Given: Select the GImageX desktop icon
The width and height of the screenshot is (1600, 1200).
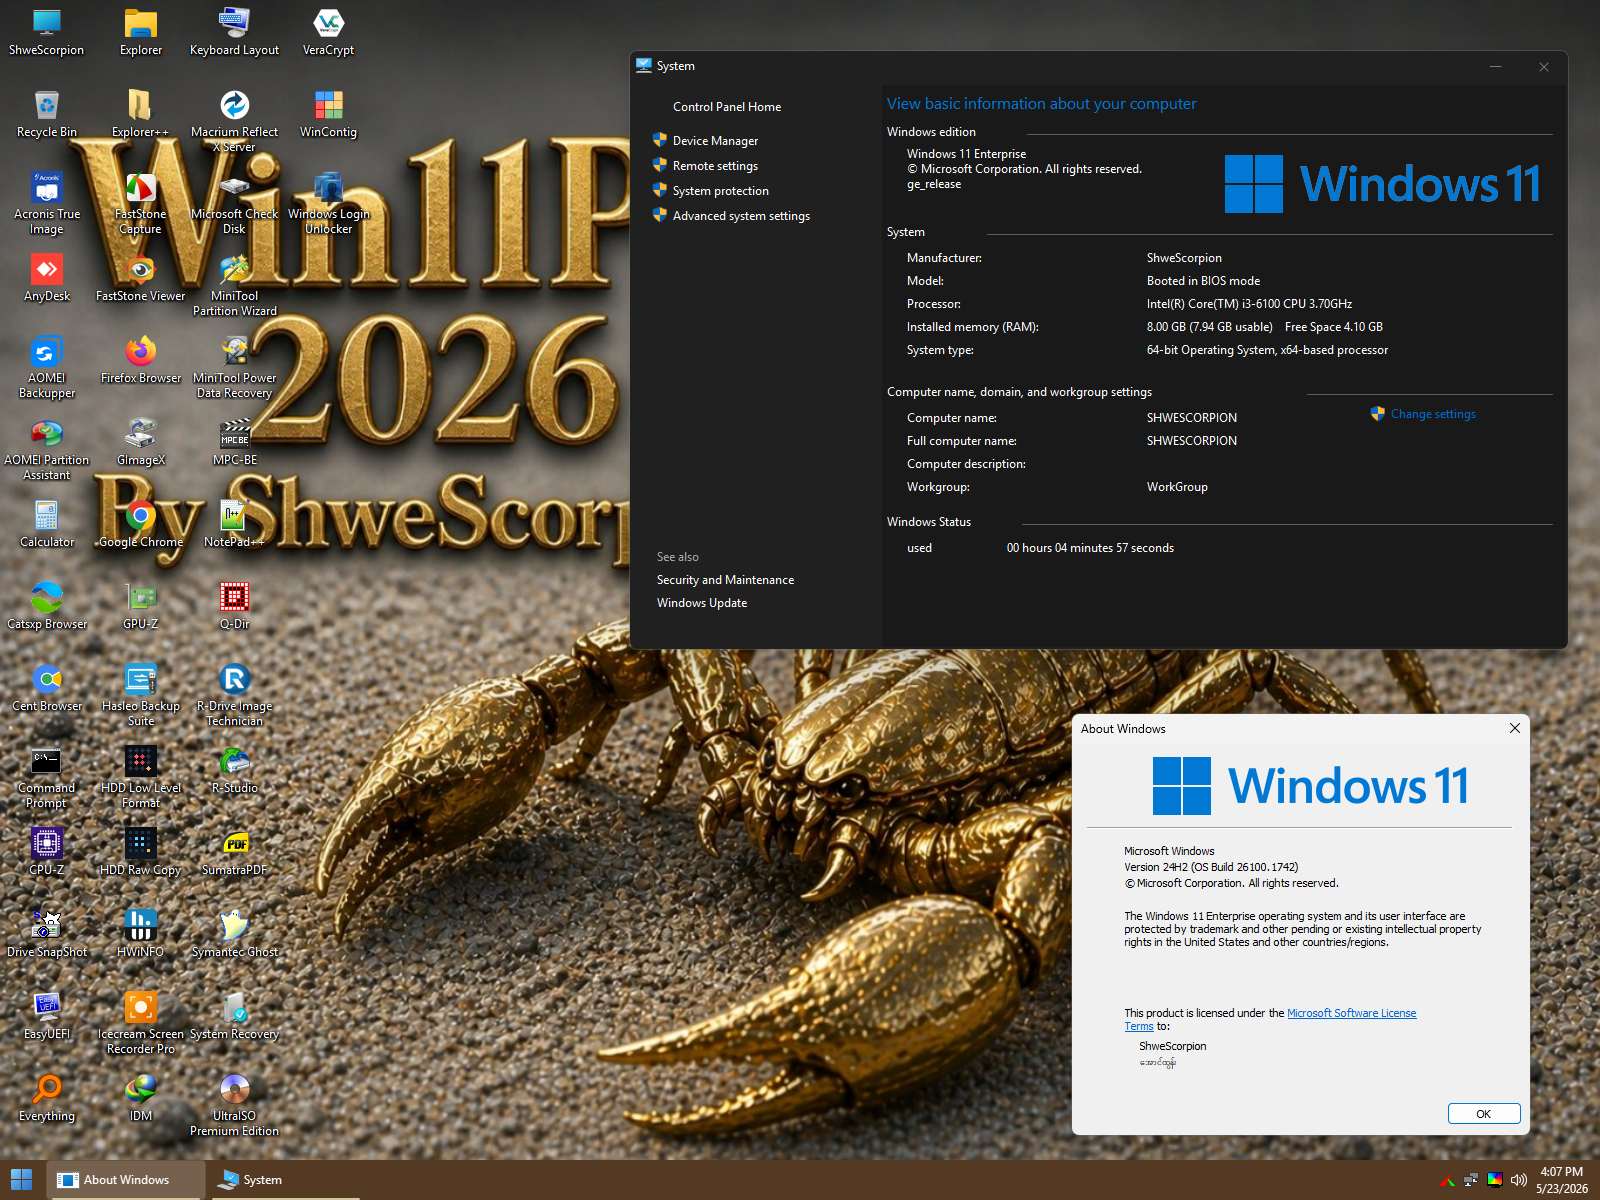Looking at the screenshot, I should click(x=141, y=443).
